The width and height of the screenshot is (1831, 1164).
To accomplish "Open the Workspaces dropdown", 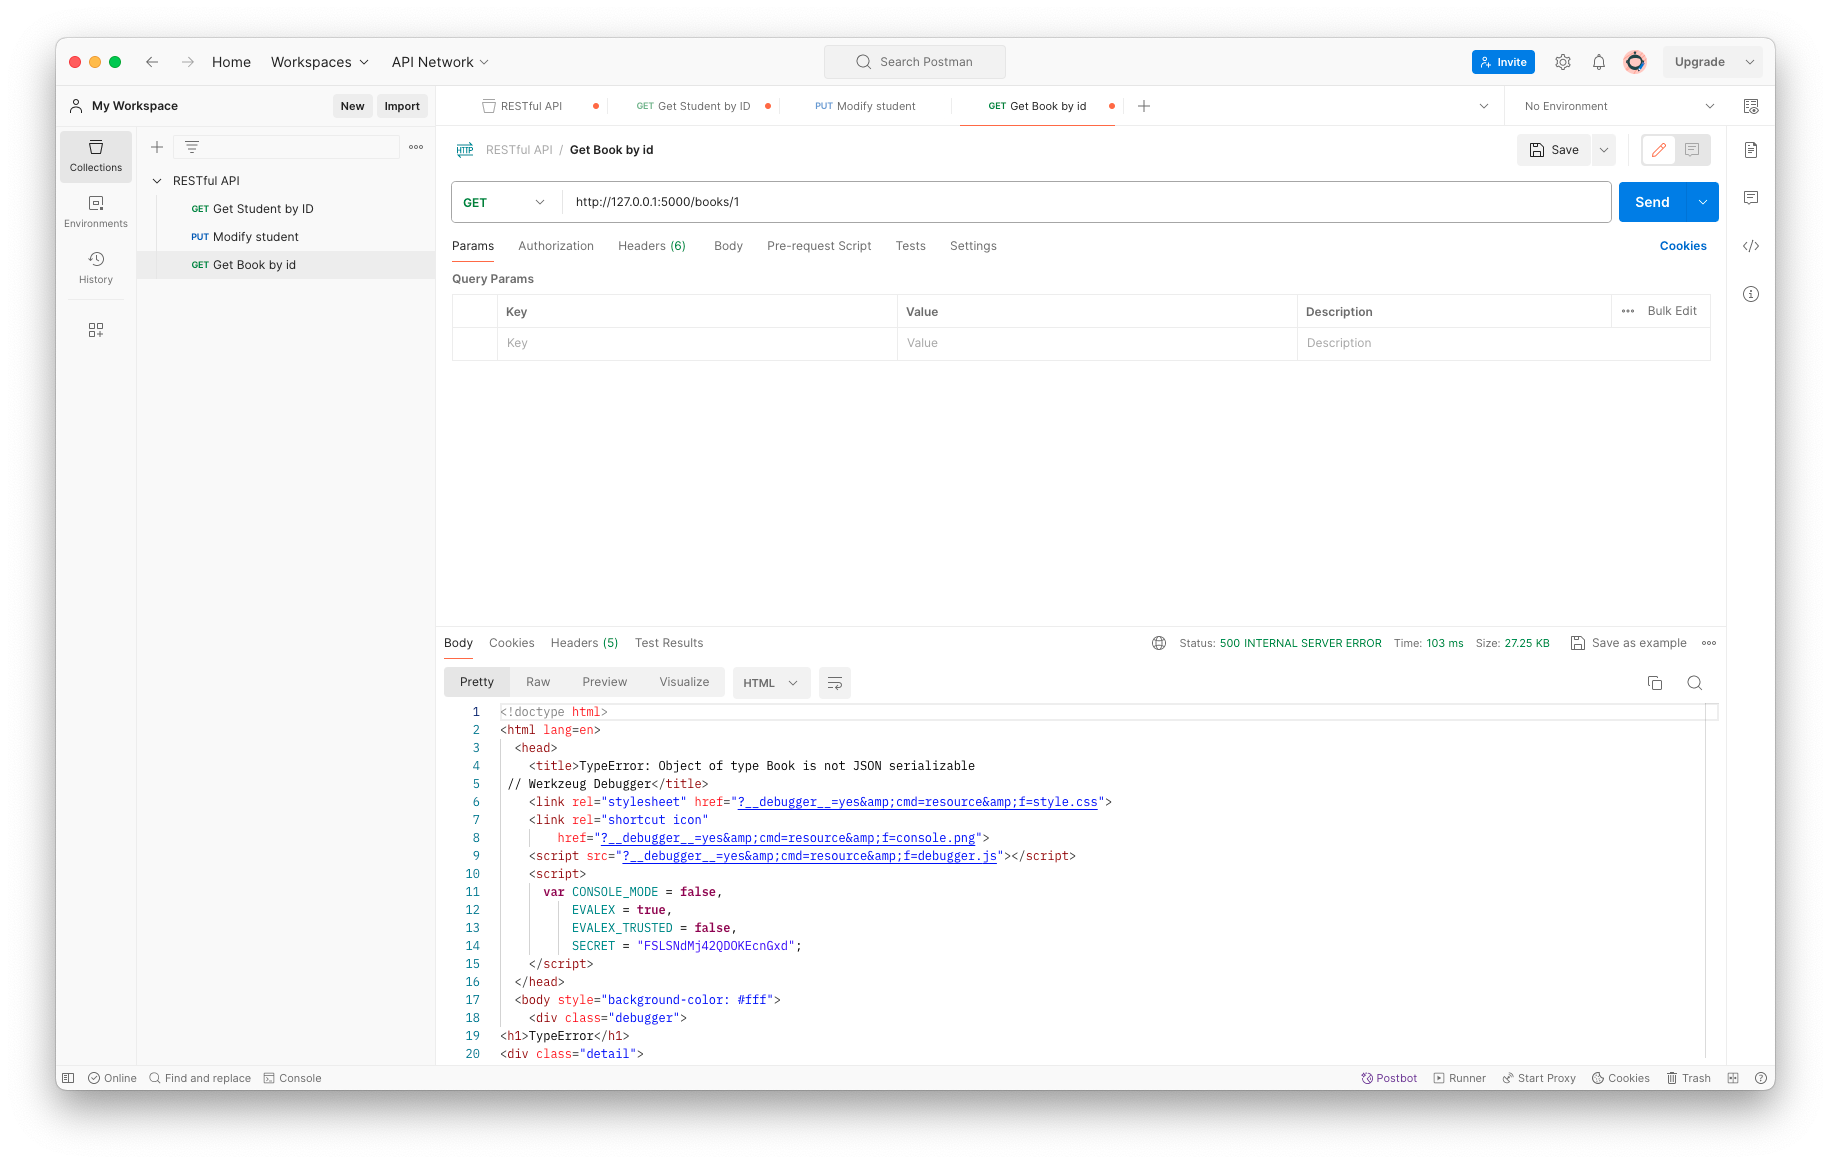I will click(320, 62).
